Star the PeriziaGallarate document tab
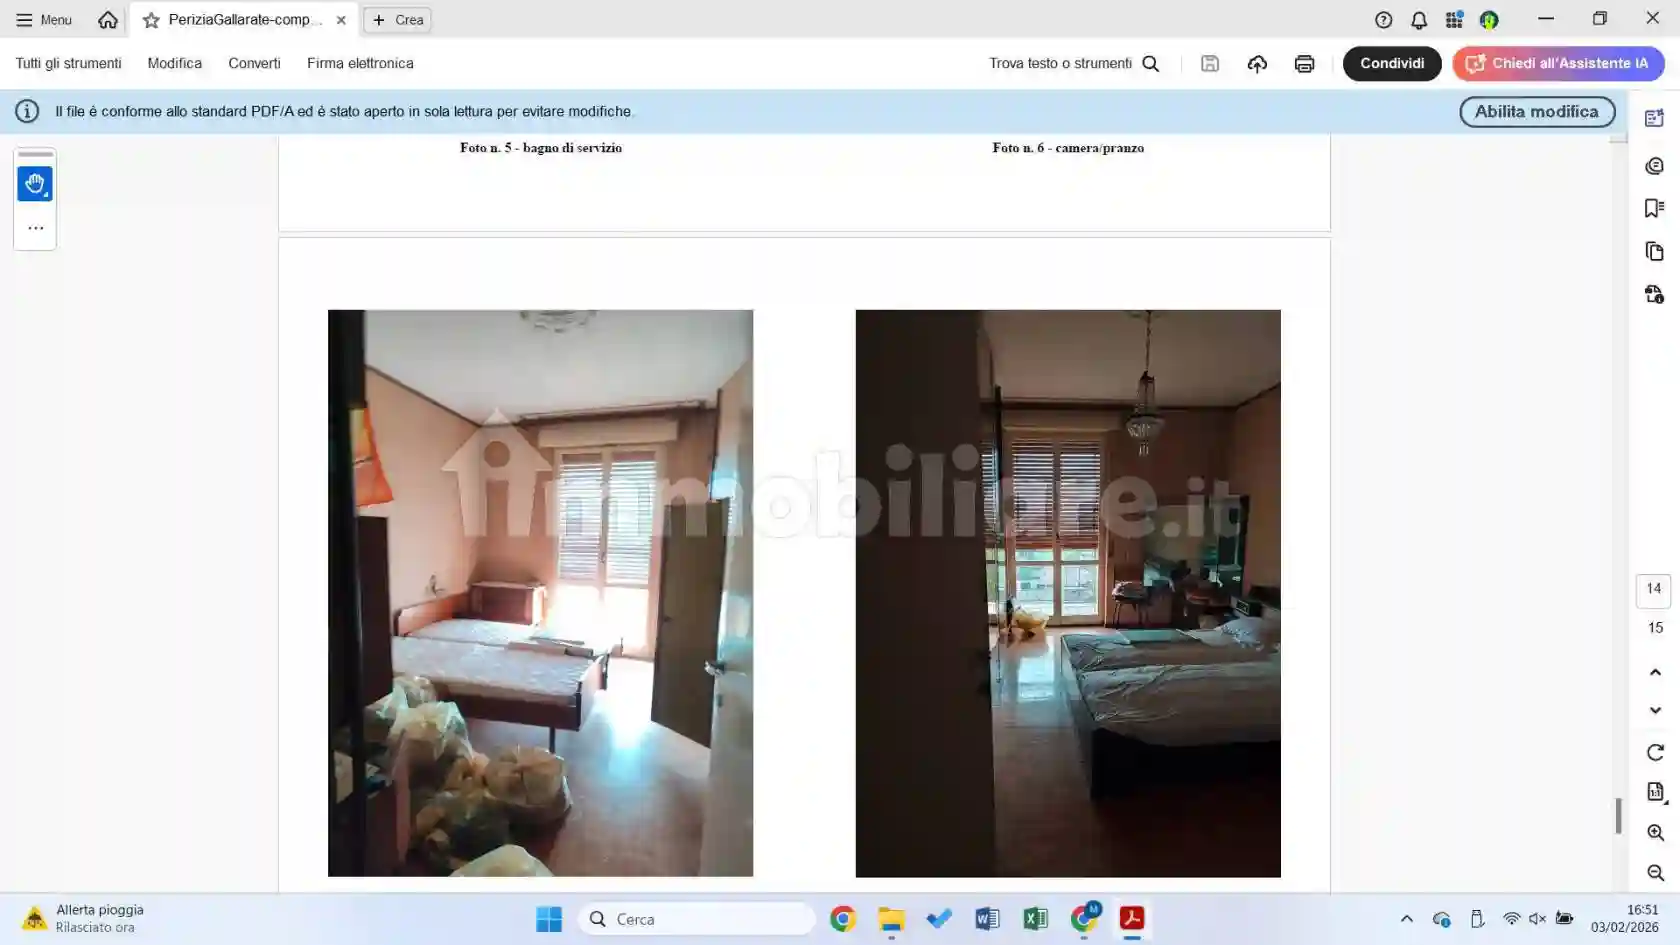This screenshot has width=1680, height=945. point(151,20)
